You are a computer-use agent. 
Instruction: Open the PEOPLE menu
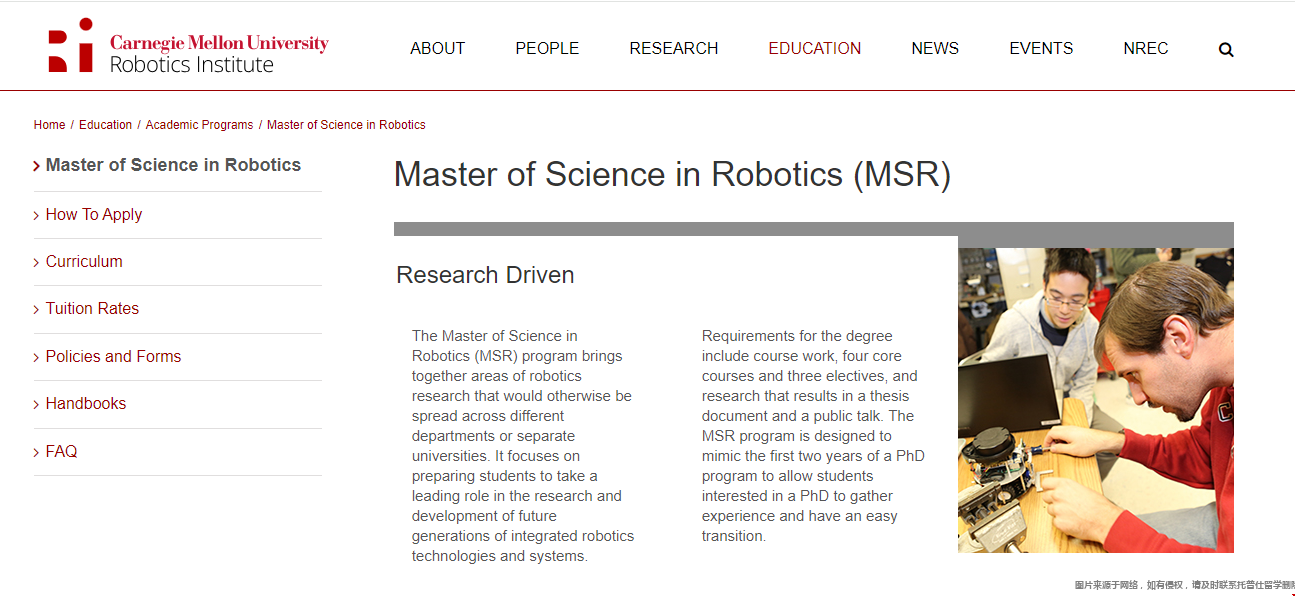click(x=547, y=48)
